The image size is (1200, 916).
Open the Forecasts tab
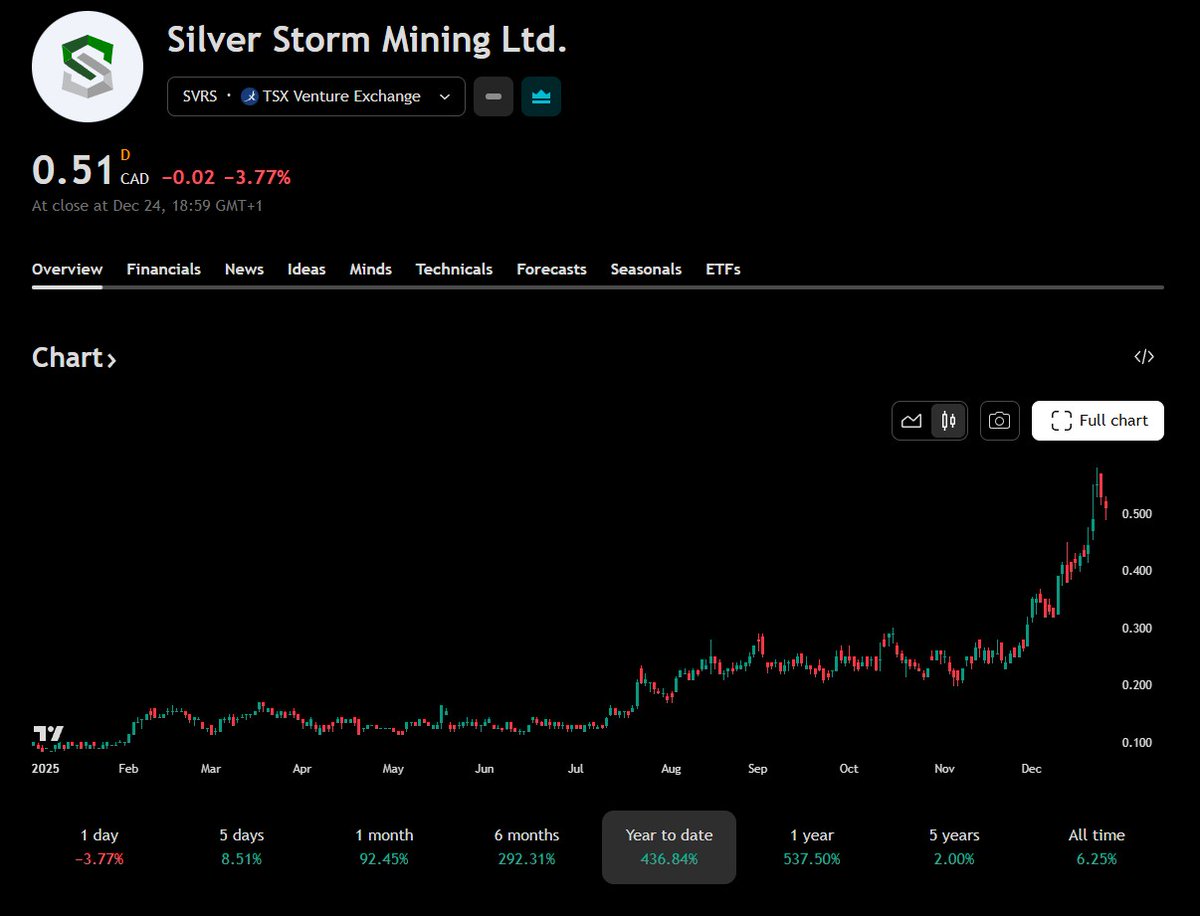pos(551,269)
